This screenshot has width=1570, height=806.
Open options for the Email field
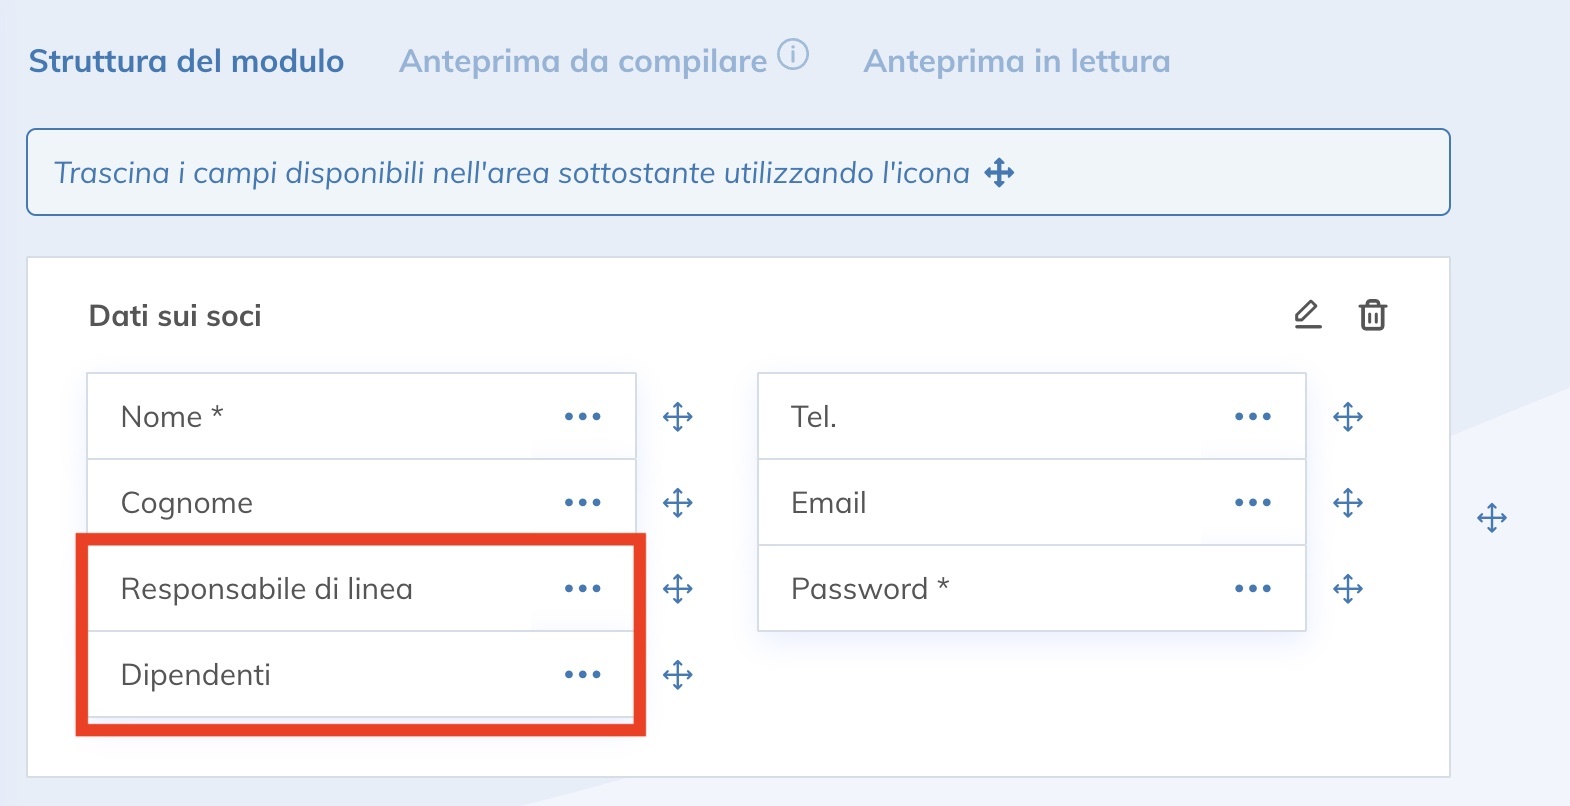point(1253,503)
